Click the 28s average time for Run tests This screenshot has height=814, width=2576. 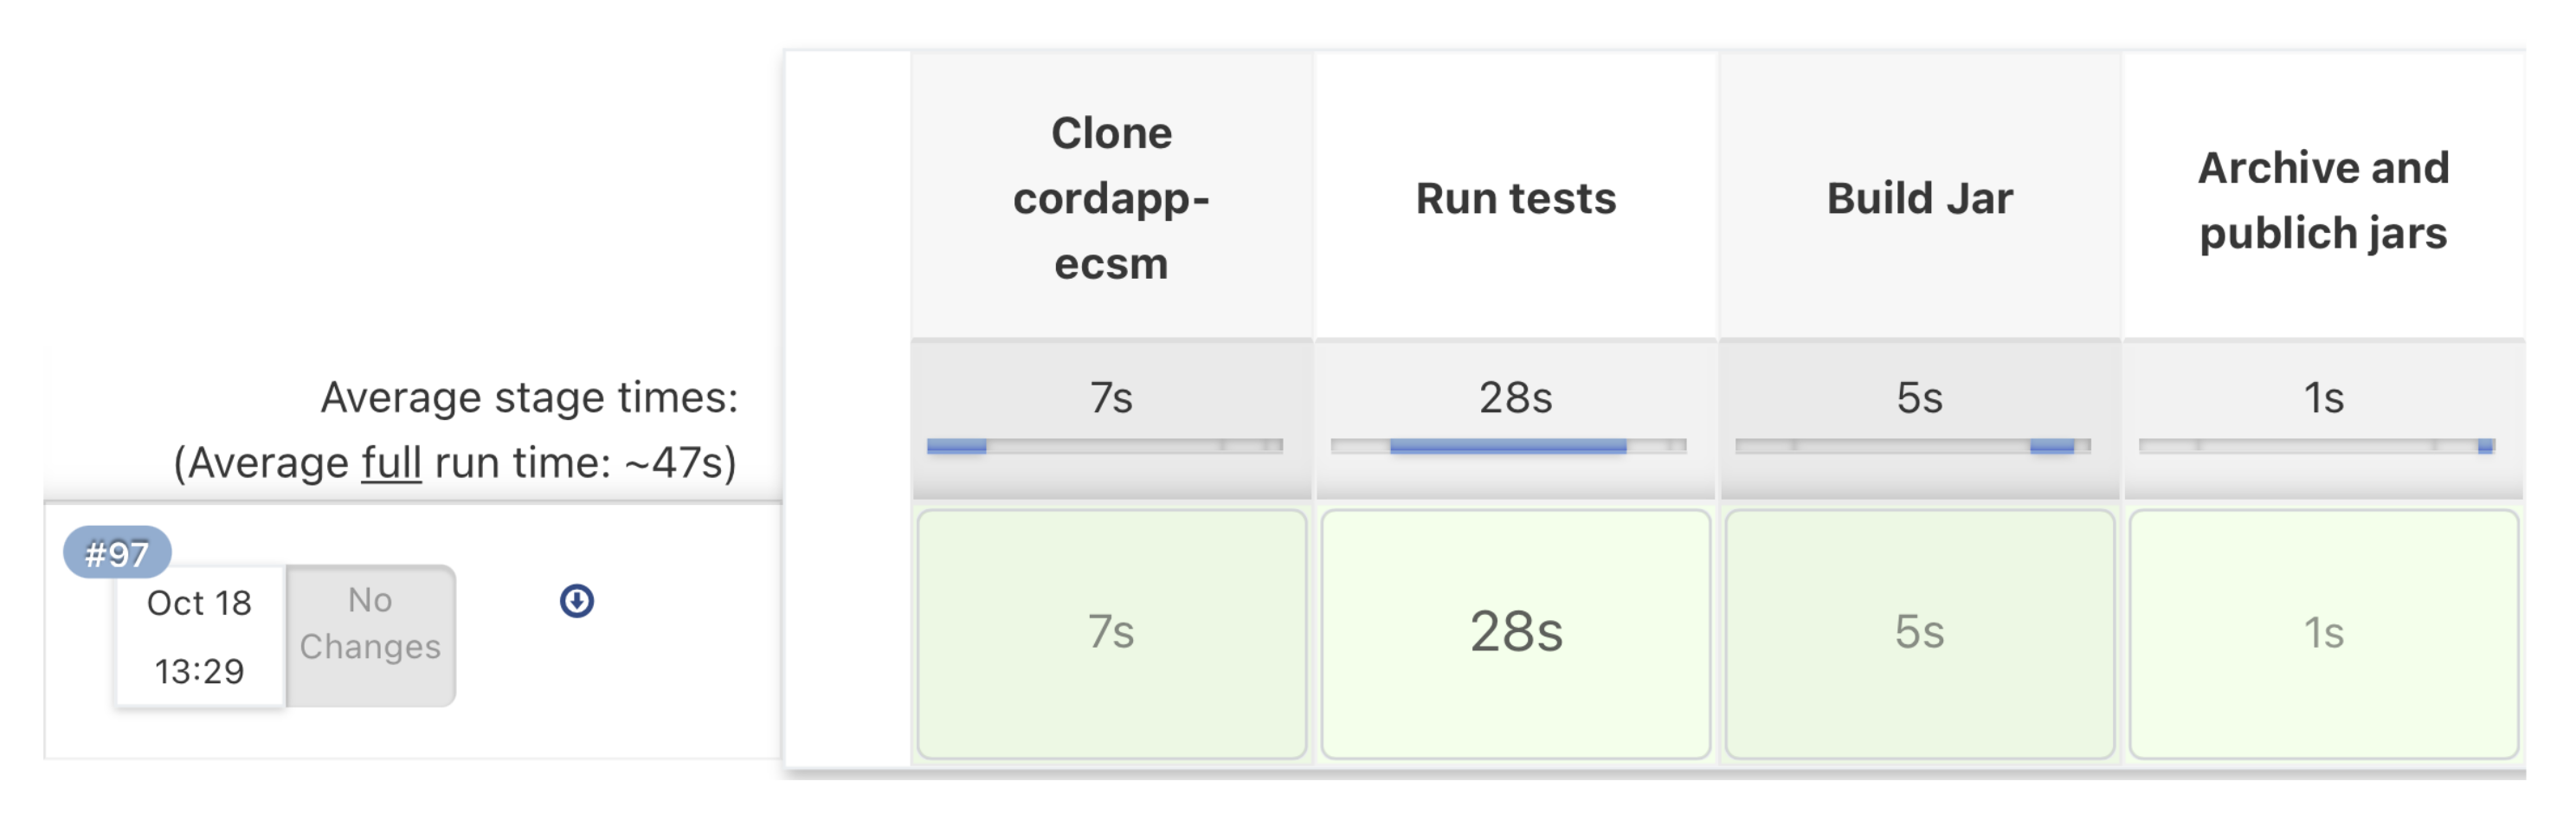tap(1515, 398)
